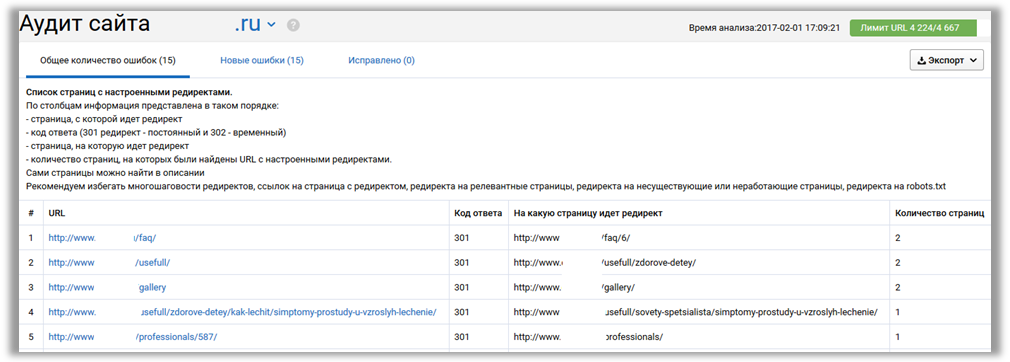The width and height of the screenshot is (1010, 362).
Task: Switch to Новые ошибки (15) tab
Action: click(x=262, y=61)
